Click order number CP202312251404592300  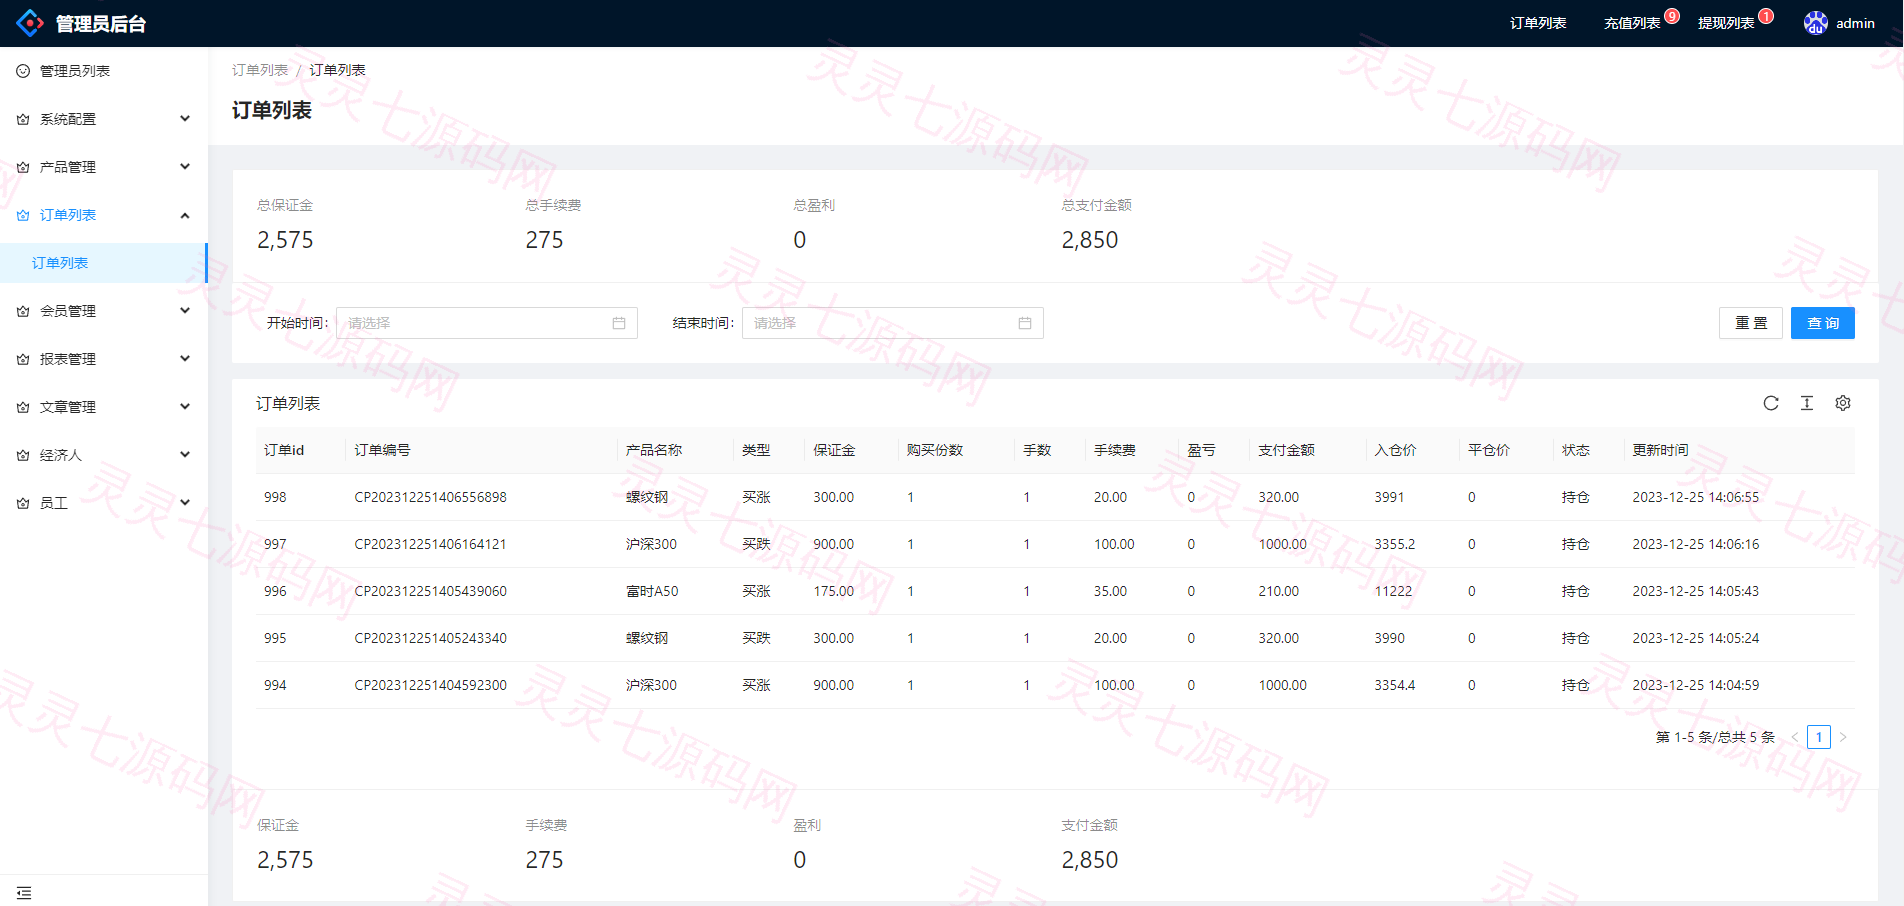(431, 685)
